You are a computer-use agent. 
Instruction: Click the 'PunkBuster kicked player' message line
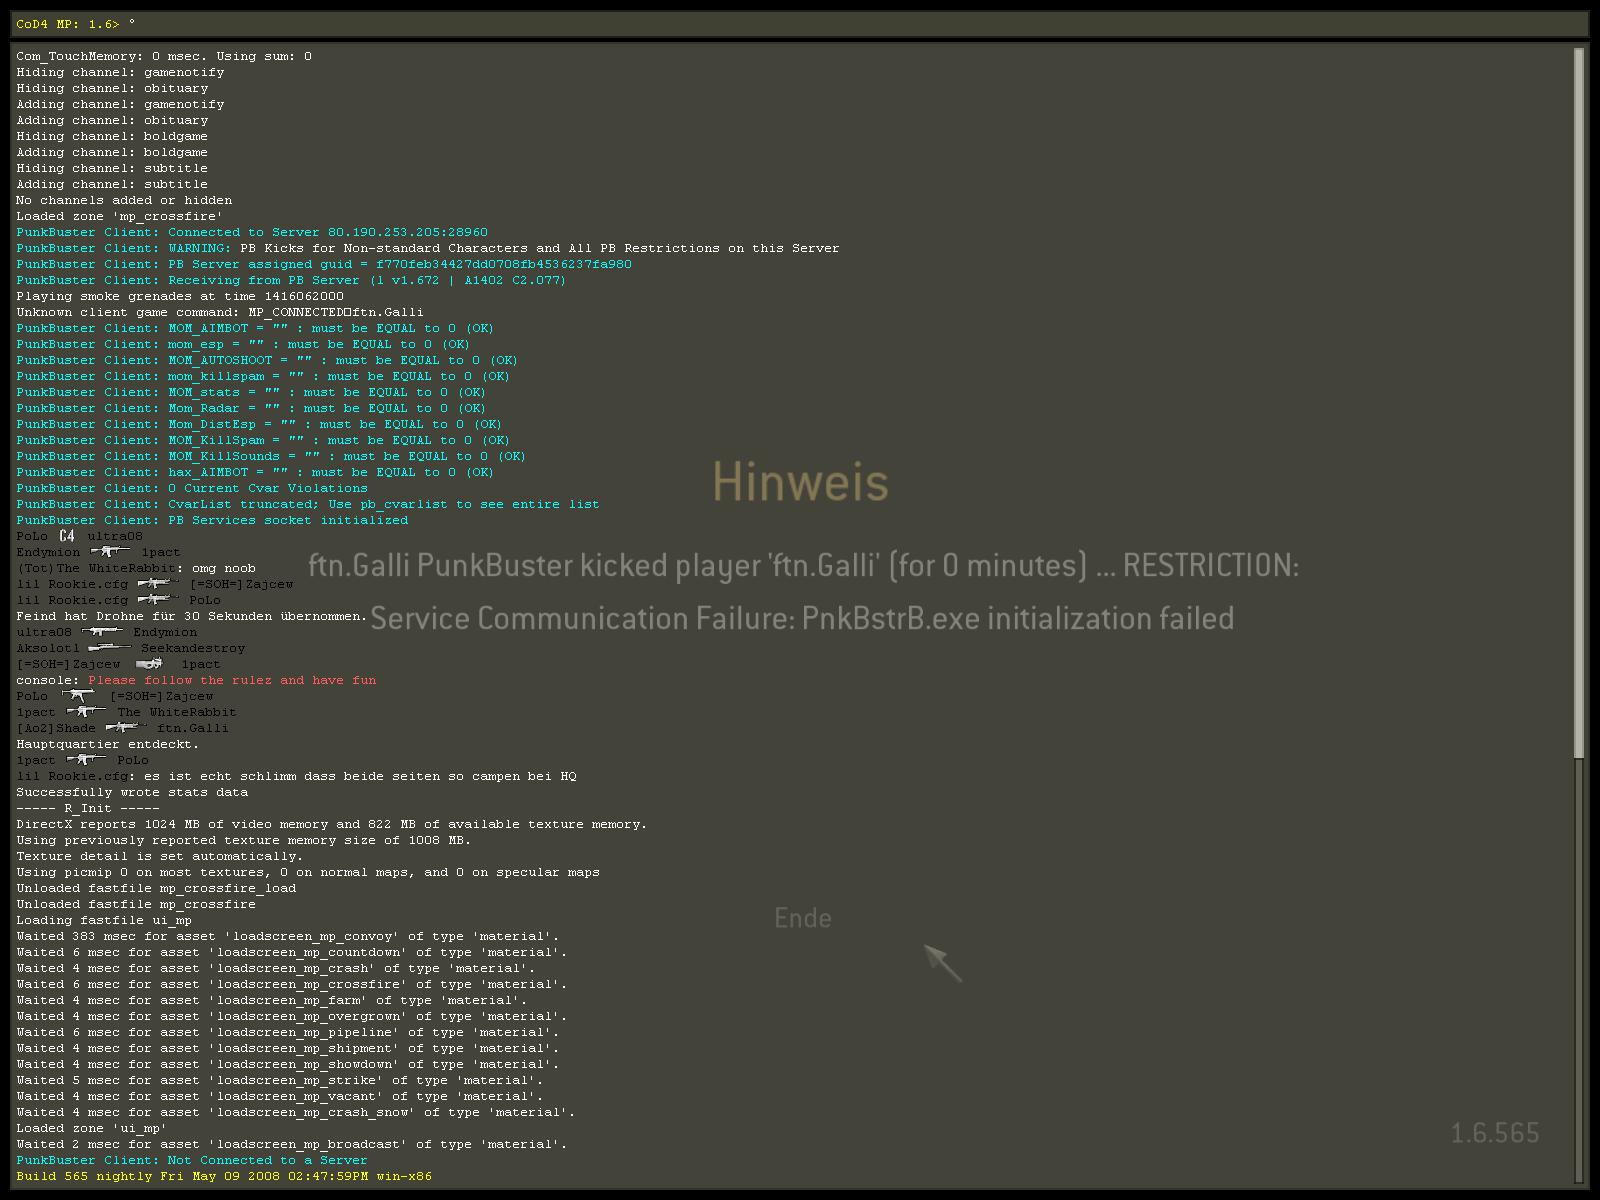pos(803,565)
